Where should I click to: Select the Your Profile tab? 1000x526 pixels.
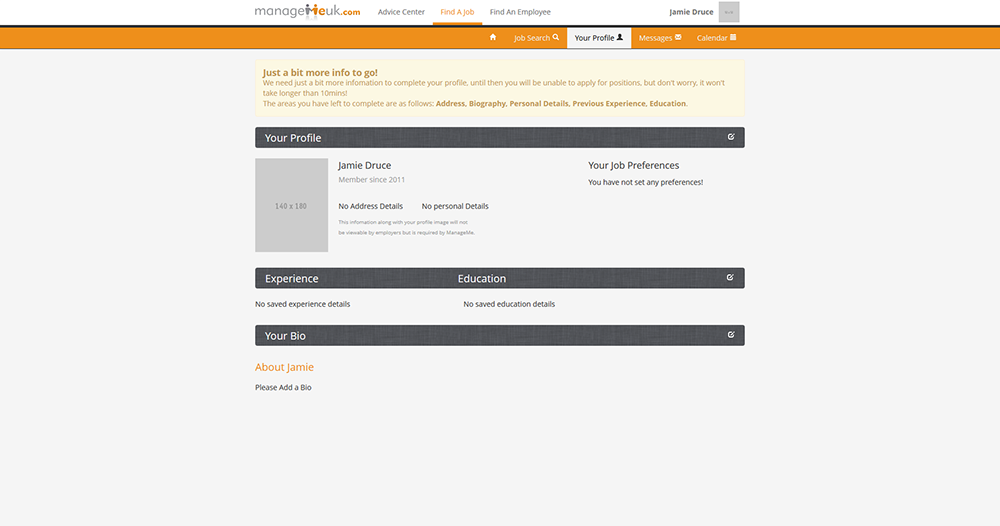coord(598,38)
